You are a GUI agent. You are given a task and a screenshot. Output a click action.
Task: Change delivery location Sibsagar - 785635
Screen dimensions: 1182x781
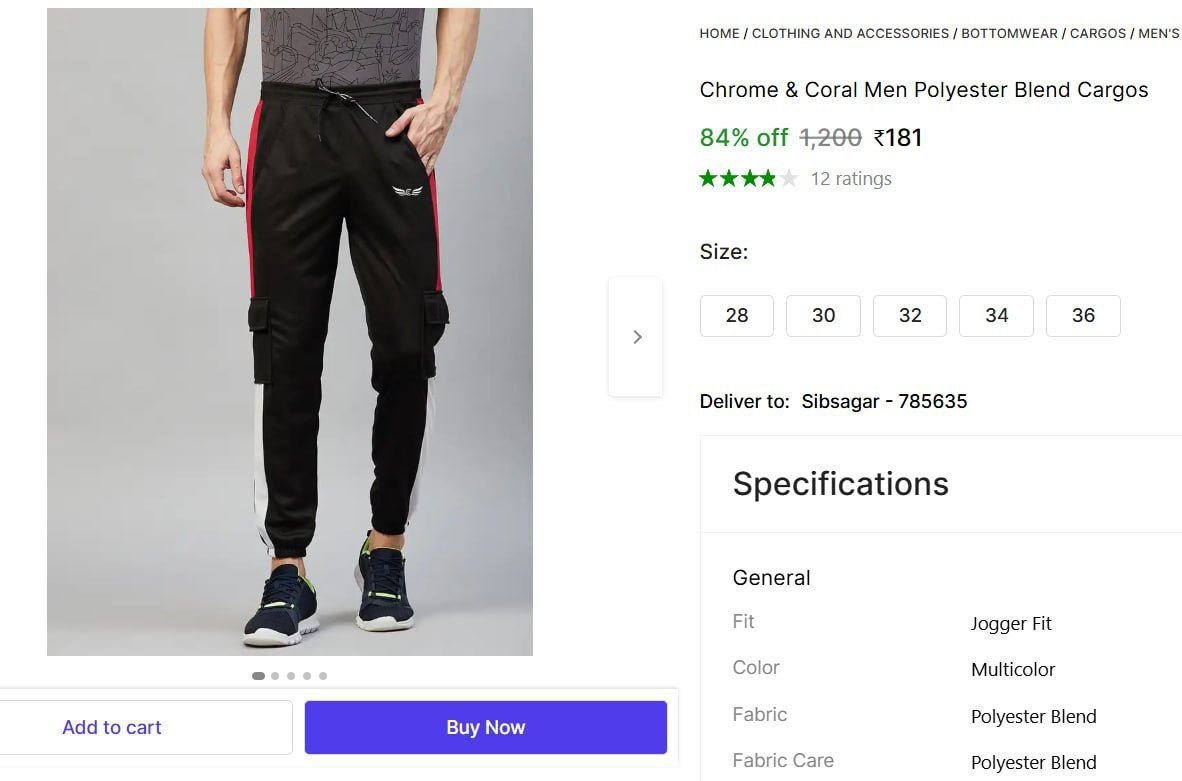[884, 402]
